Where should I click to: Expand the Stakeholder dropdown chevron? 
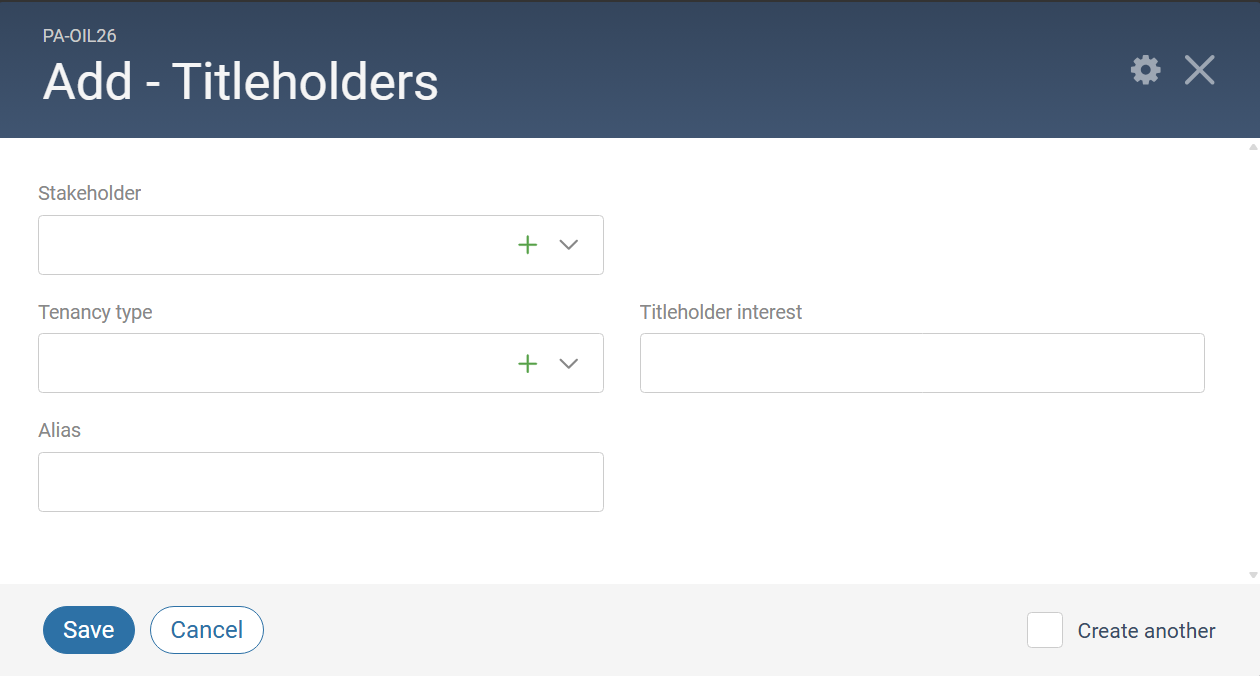pyautogui.click(x=569, y=245)
